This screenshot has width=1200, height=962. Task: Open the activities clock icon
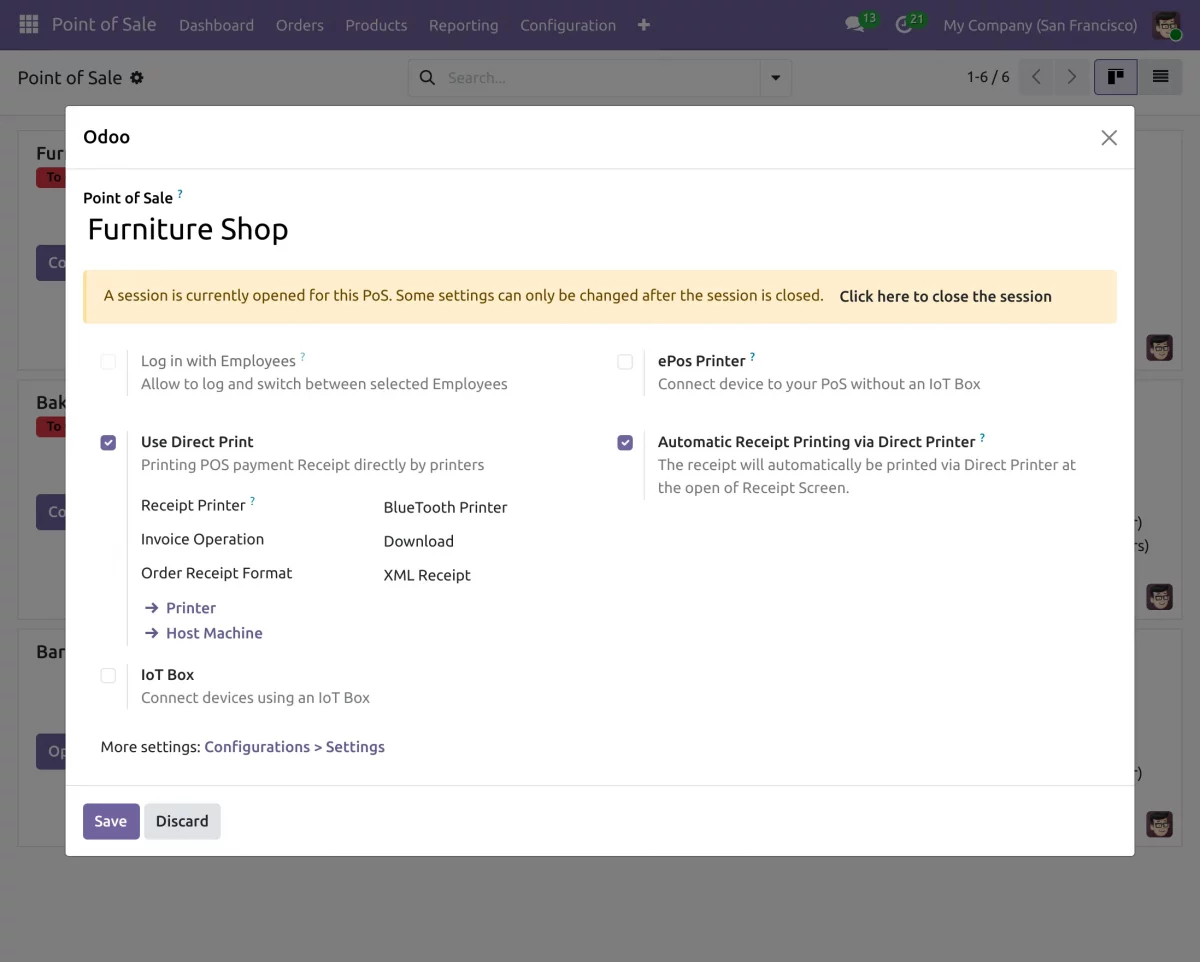coord(904,25)
